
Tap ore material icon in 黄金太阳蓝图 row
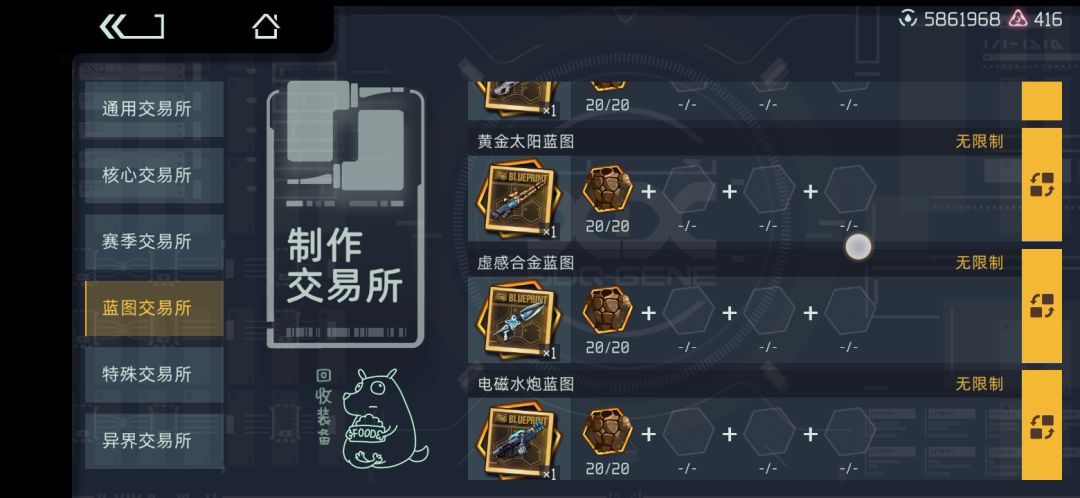607,188
